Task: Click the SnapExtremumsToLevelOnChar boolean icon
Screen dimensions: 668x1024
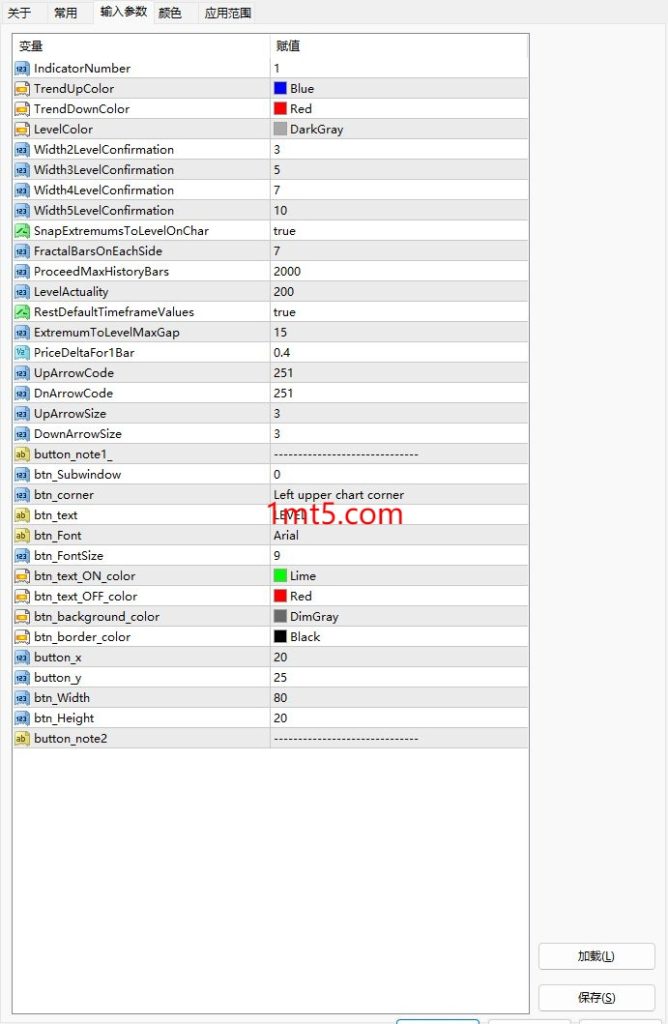Action: pyautogui.click(x=22, y=231)
